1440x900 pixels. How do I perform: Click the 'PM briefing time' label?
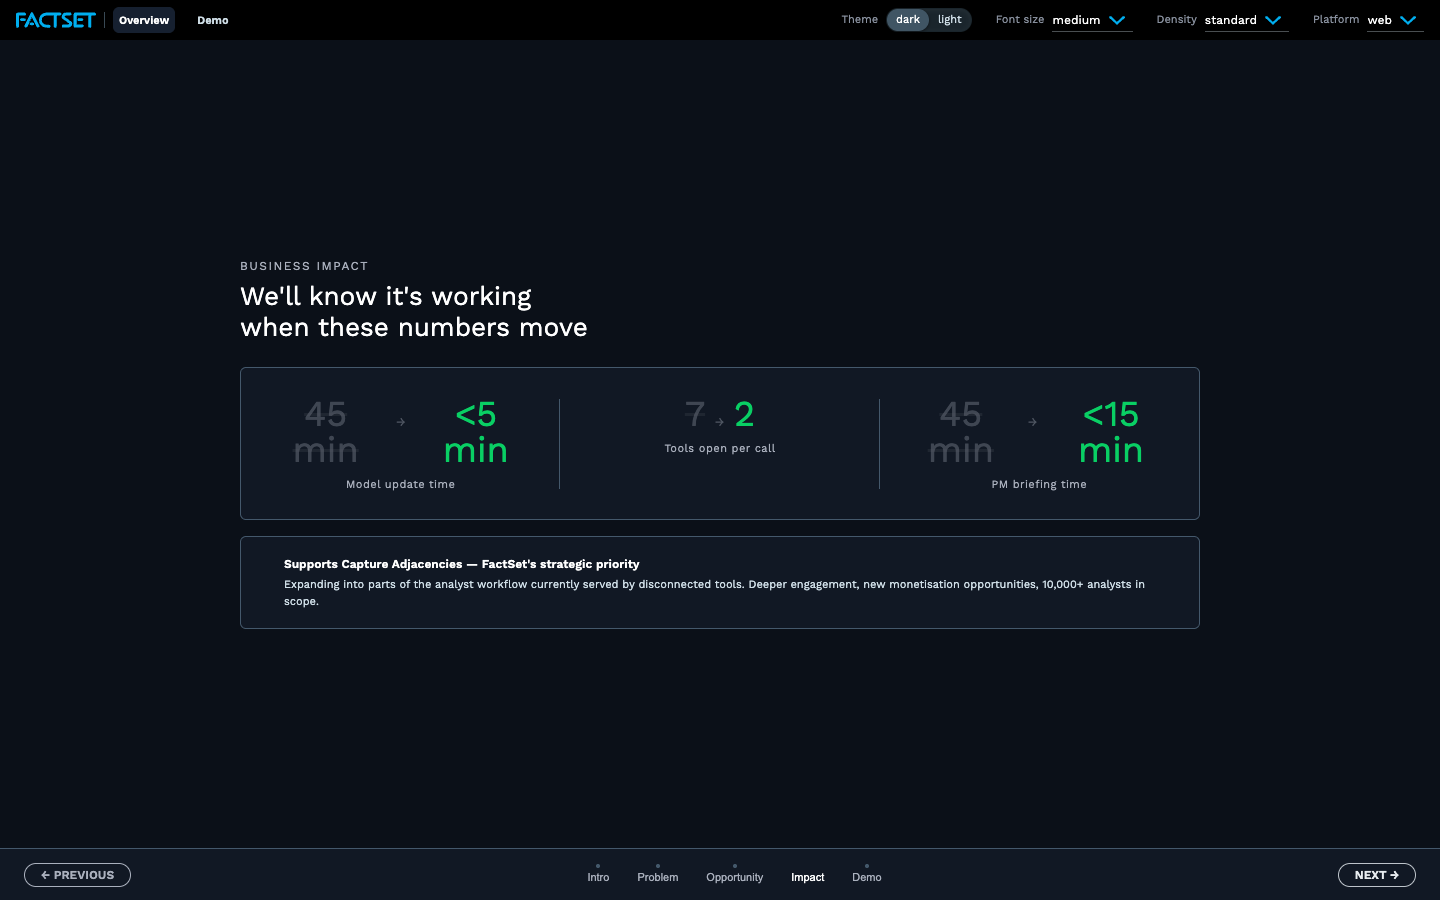pos(1039,484)
